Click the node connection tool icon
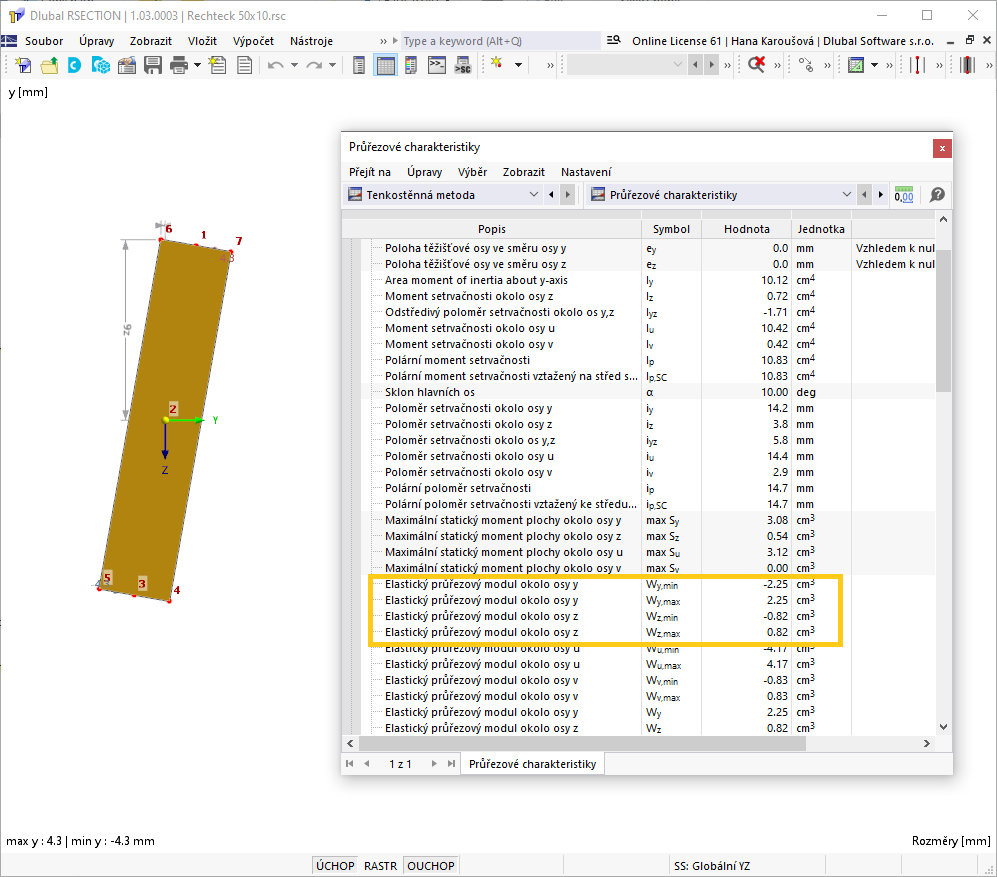This screenshot has width=997, height=877. click(x=806, y=65)
